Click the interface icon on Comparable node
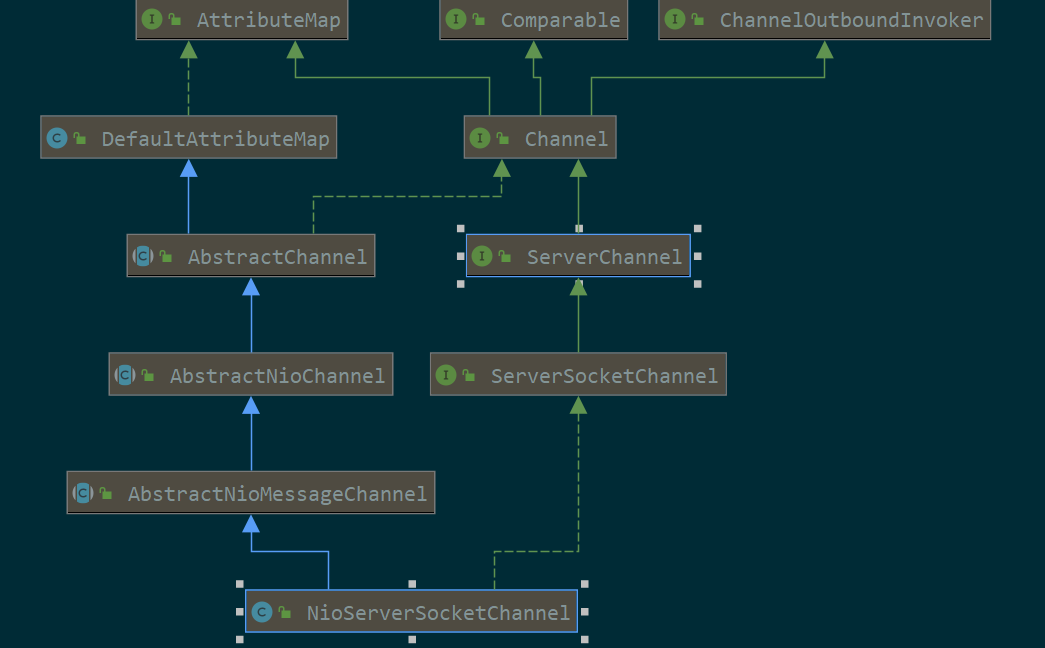The width and height of the screenshot is (1045, 648). 456,19
